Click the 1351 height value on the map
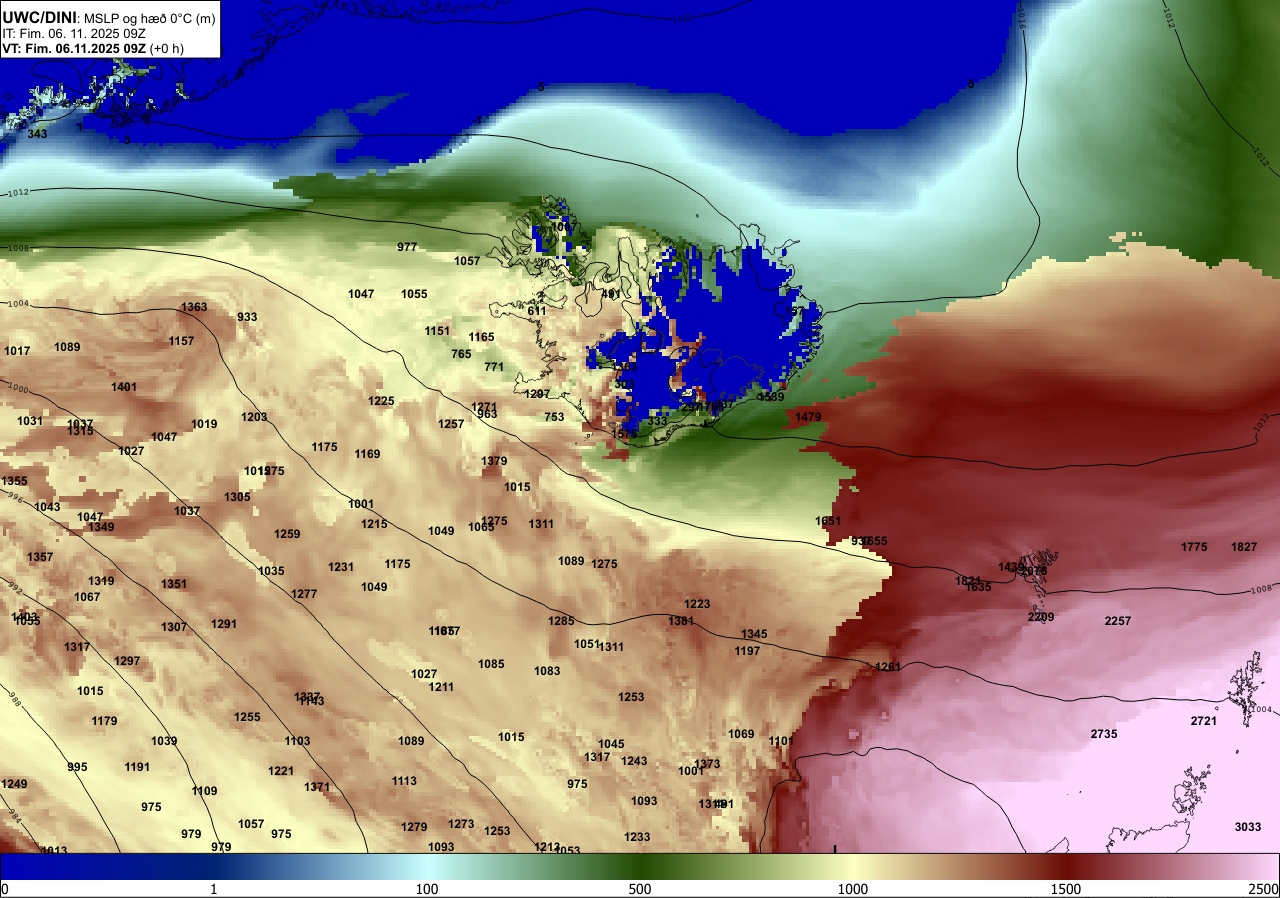Viewport: 1280px width, 898px height. point(174,584)
